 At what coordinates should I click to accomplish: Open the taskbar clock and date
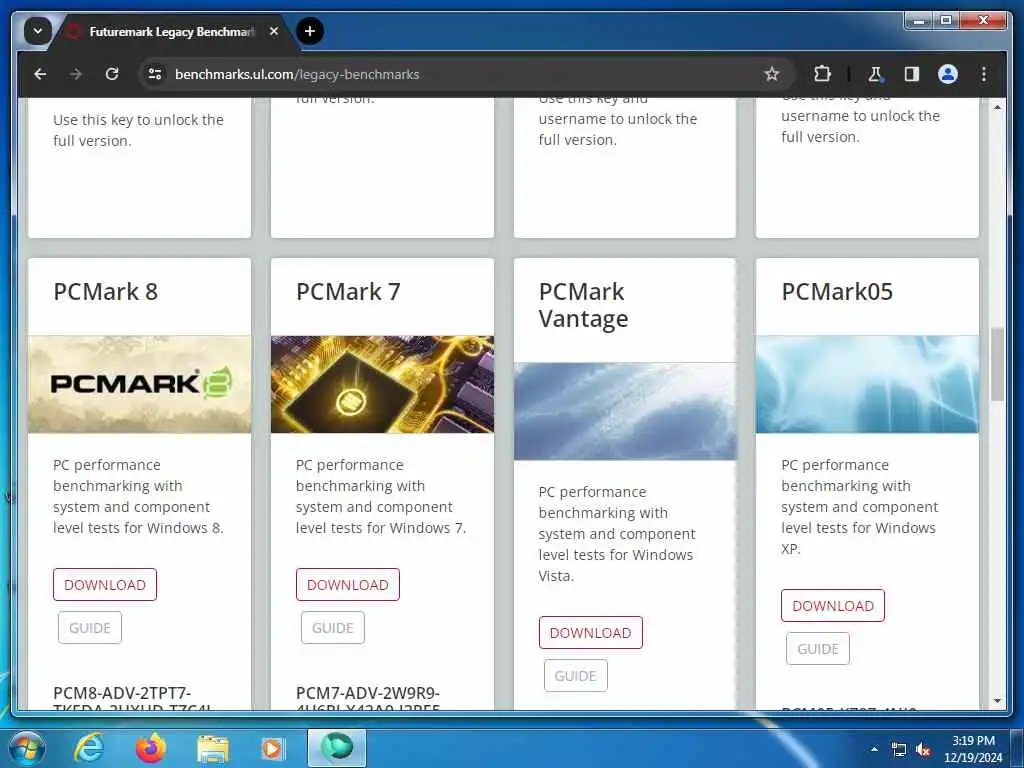[x=973, y=749]
